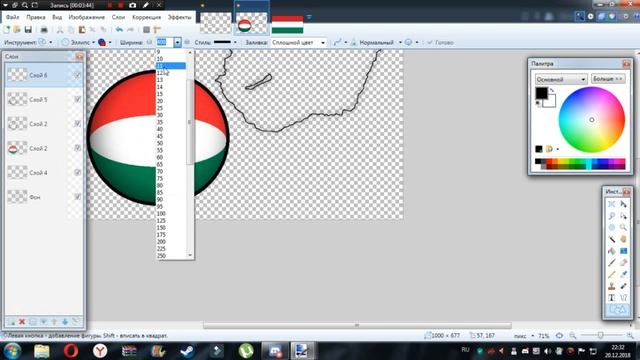The image size is (640, 360).
Task: Toggle visibility of Фон layer
Action: tap(78, 197)
